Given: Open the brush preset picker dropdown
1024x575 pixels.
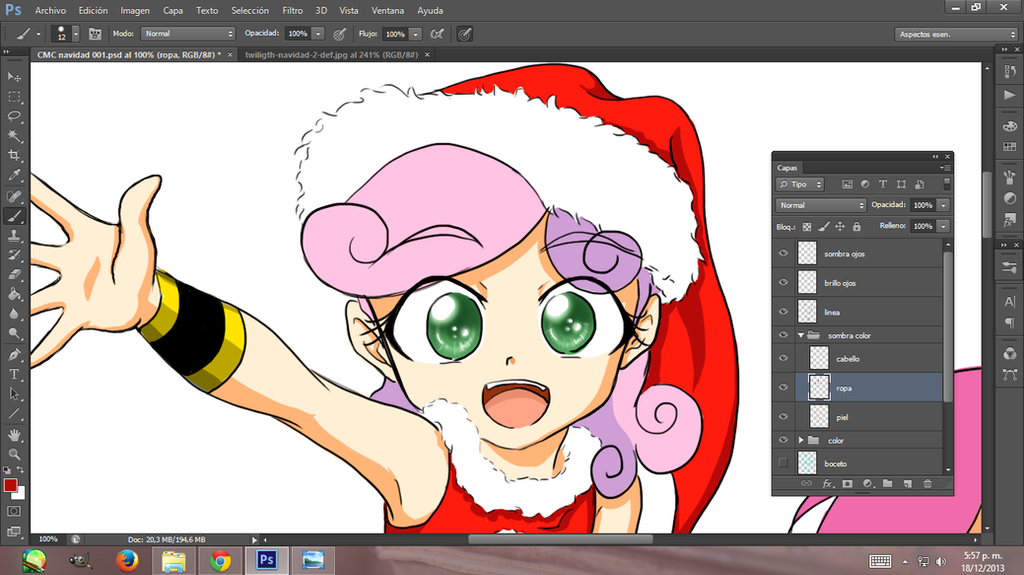Looking at the screenshot, I should (76, 34).
